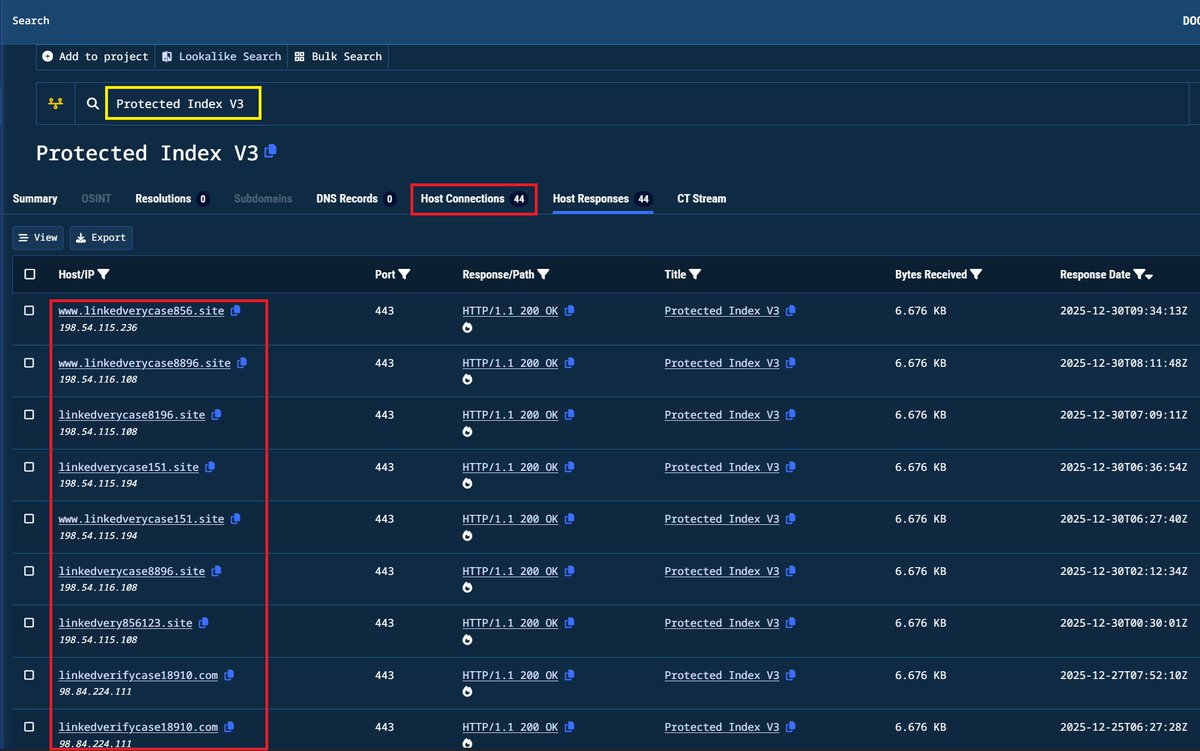Copy the linkedverycase8196.site hostname

coord(216,415)
